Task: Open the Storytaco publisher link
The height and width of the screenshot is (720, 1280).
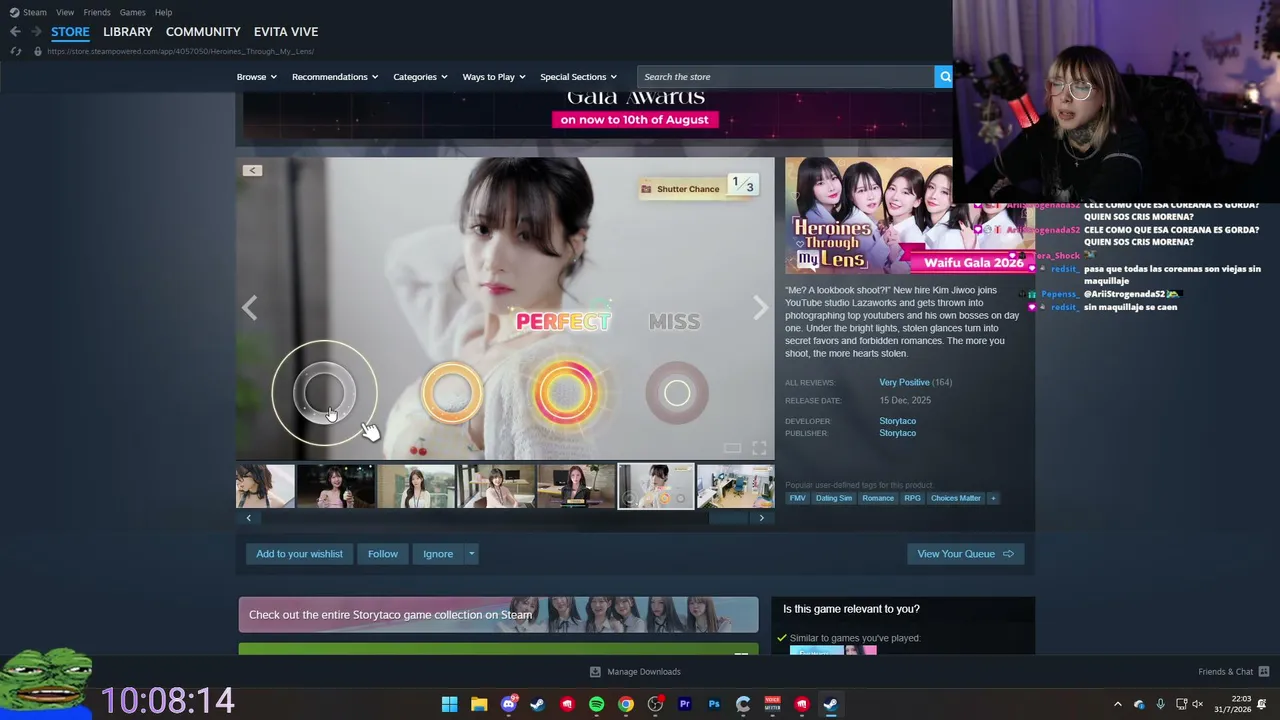Action: click(x=897, y=433)
